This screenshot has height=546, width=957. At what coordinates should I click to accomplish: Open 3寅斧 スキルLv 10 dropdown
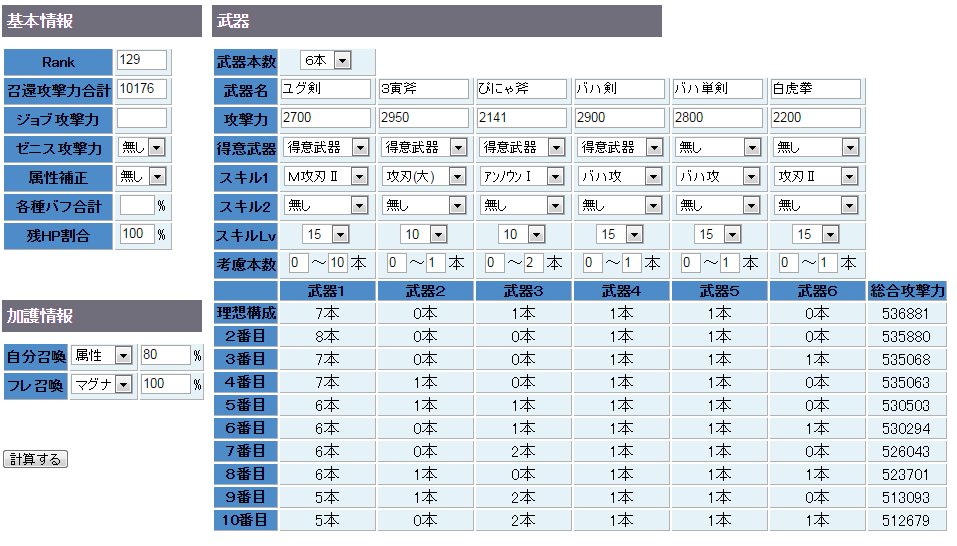click(x=424, y=234)
